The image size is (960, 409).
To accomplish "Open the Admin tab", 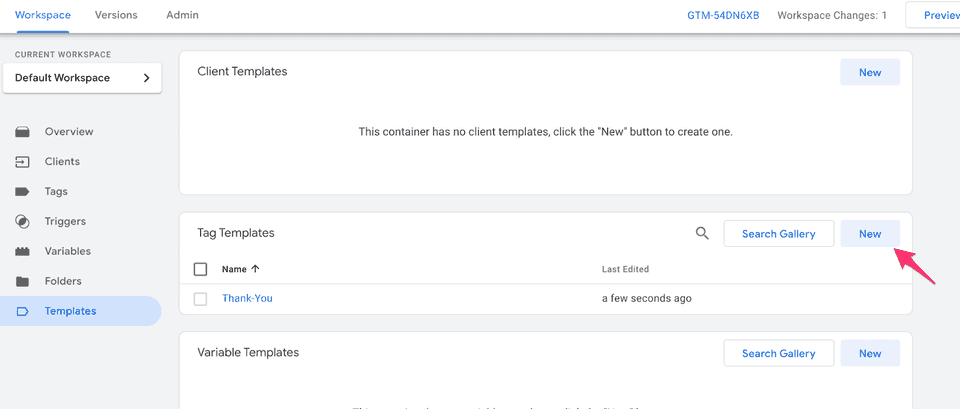I will pos(182,15).
